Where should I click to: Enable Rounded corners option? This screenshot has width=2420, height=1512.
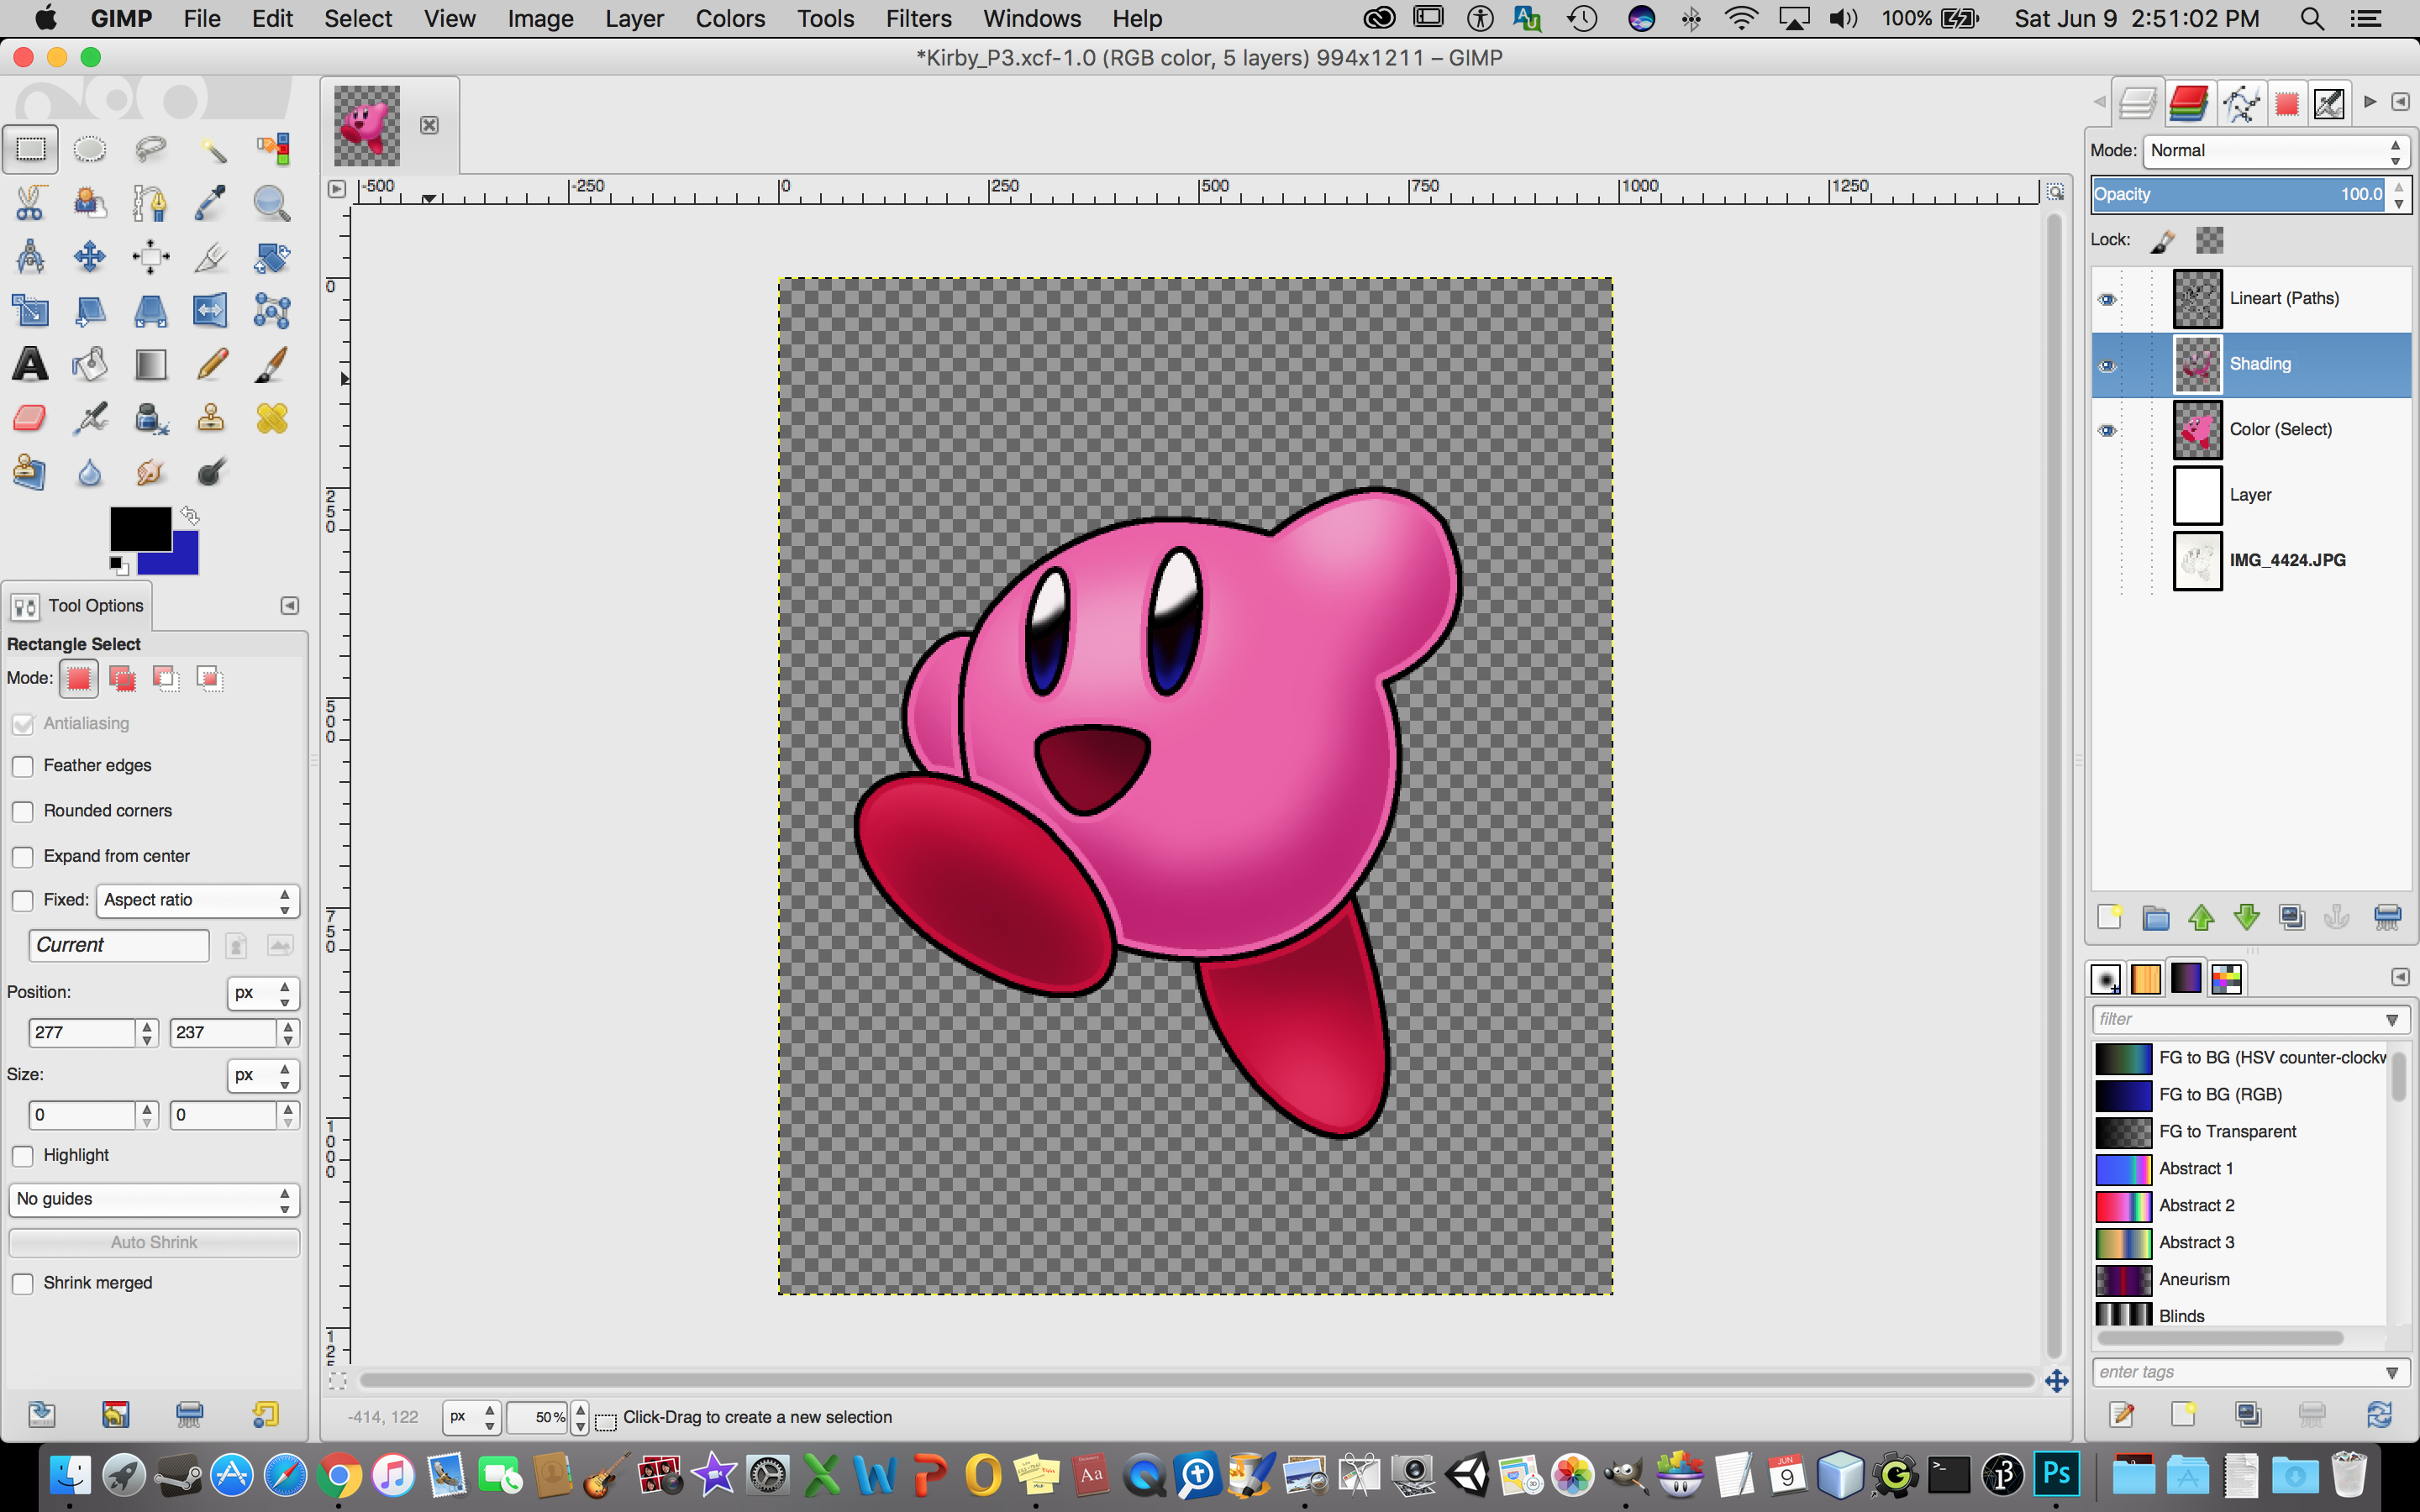(23, 811)
